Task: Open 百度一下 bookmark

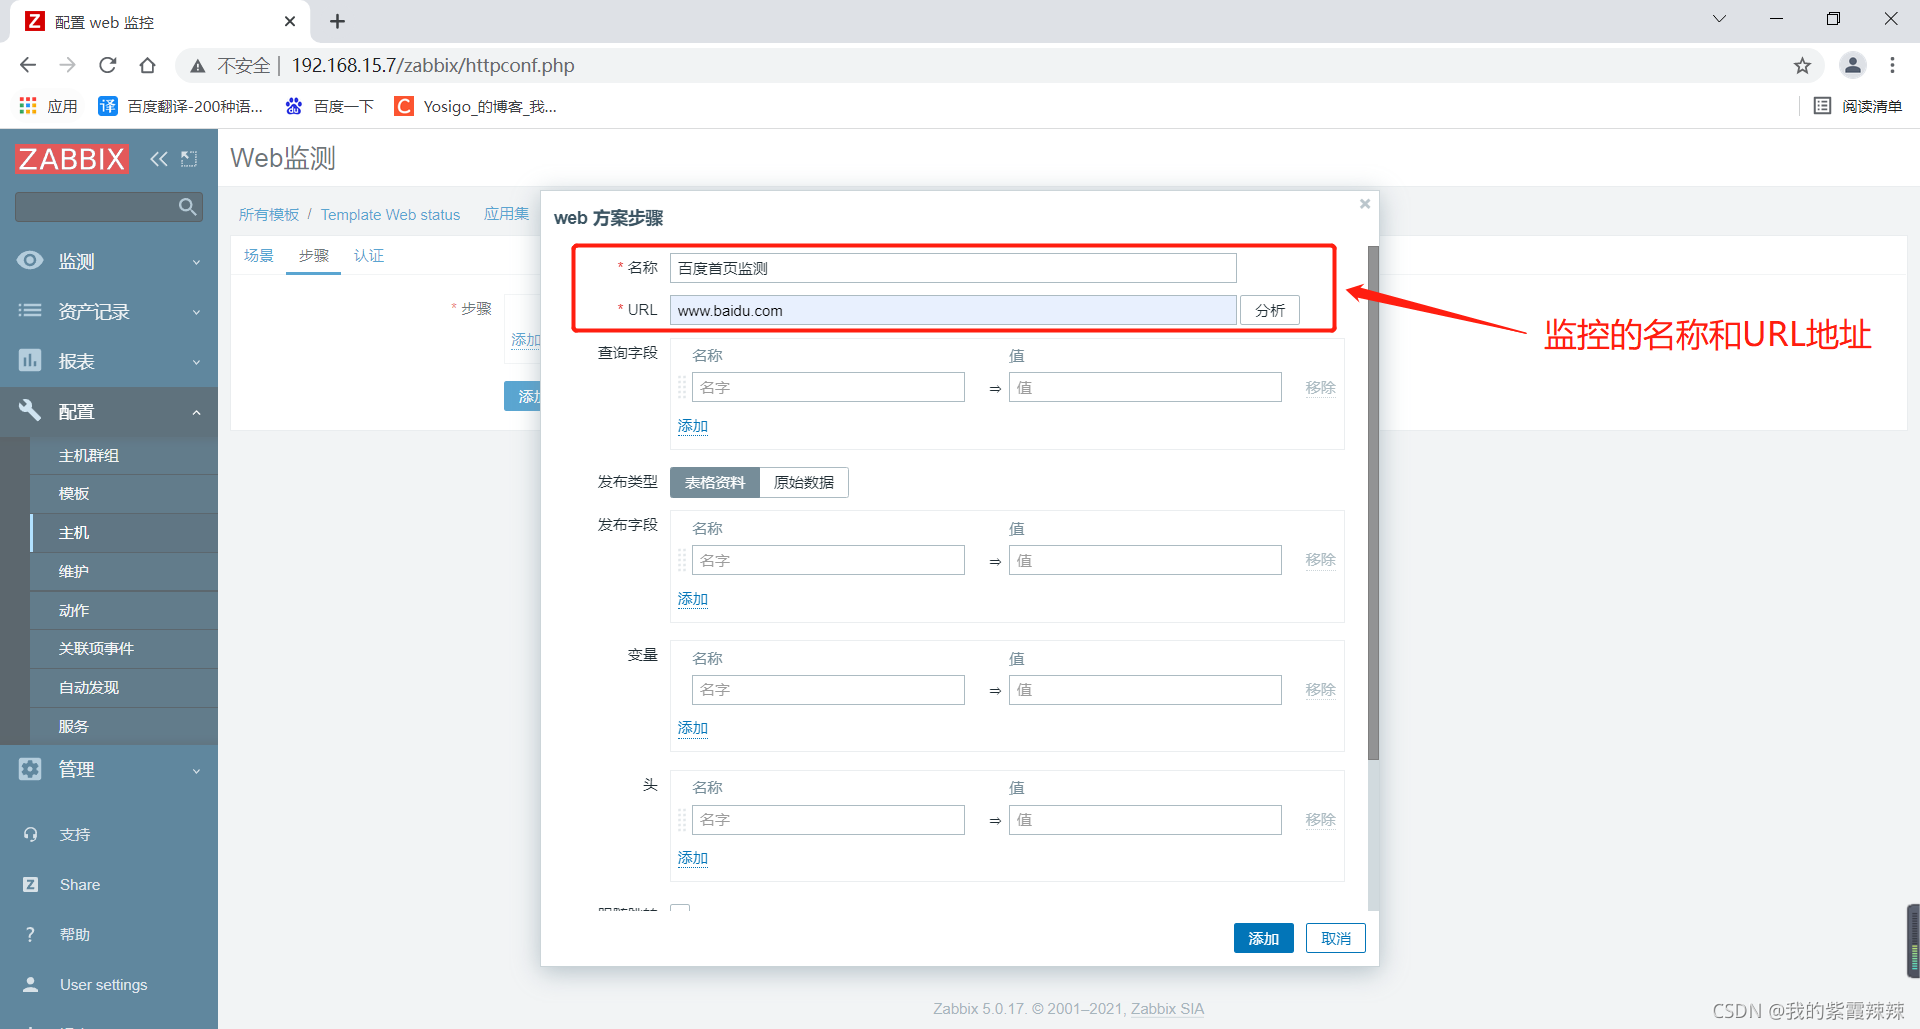Action: 329,106
